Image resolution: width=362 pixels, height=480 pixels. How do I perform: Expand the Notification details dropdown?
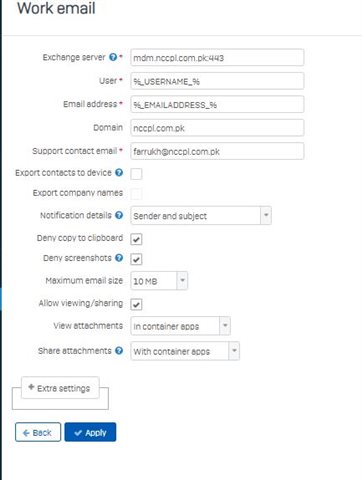(201, 216)
